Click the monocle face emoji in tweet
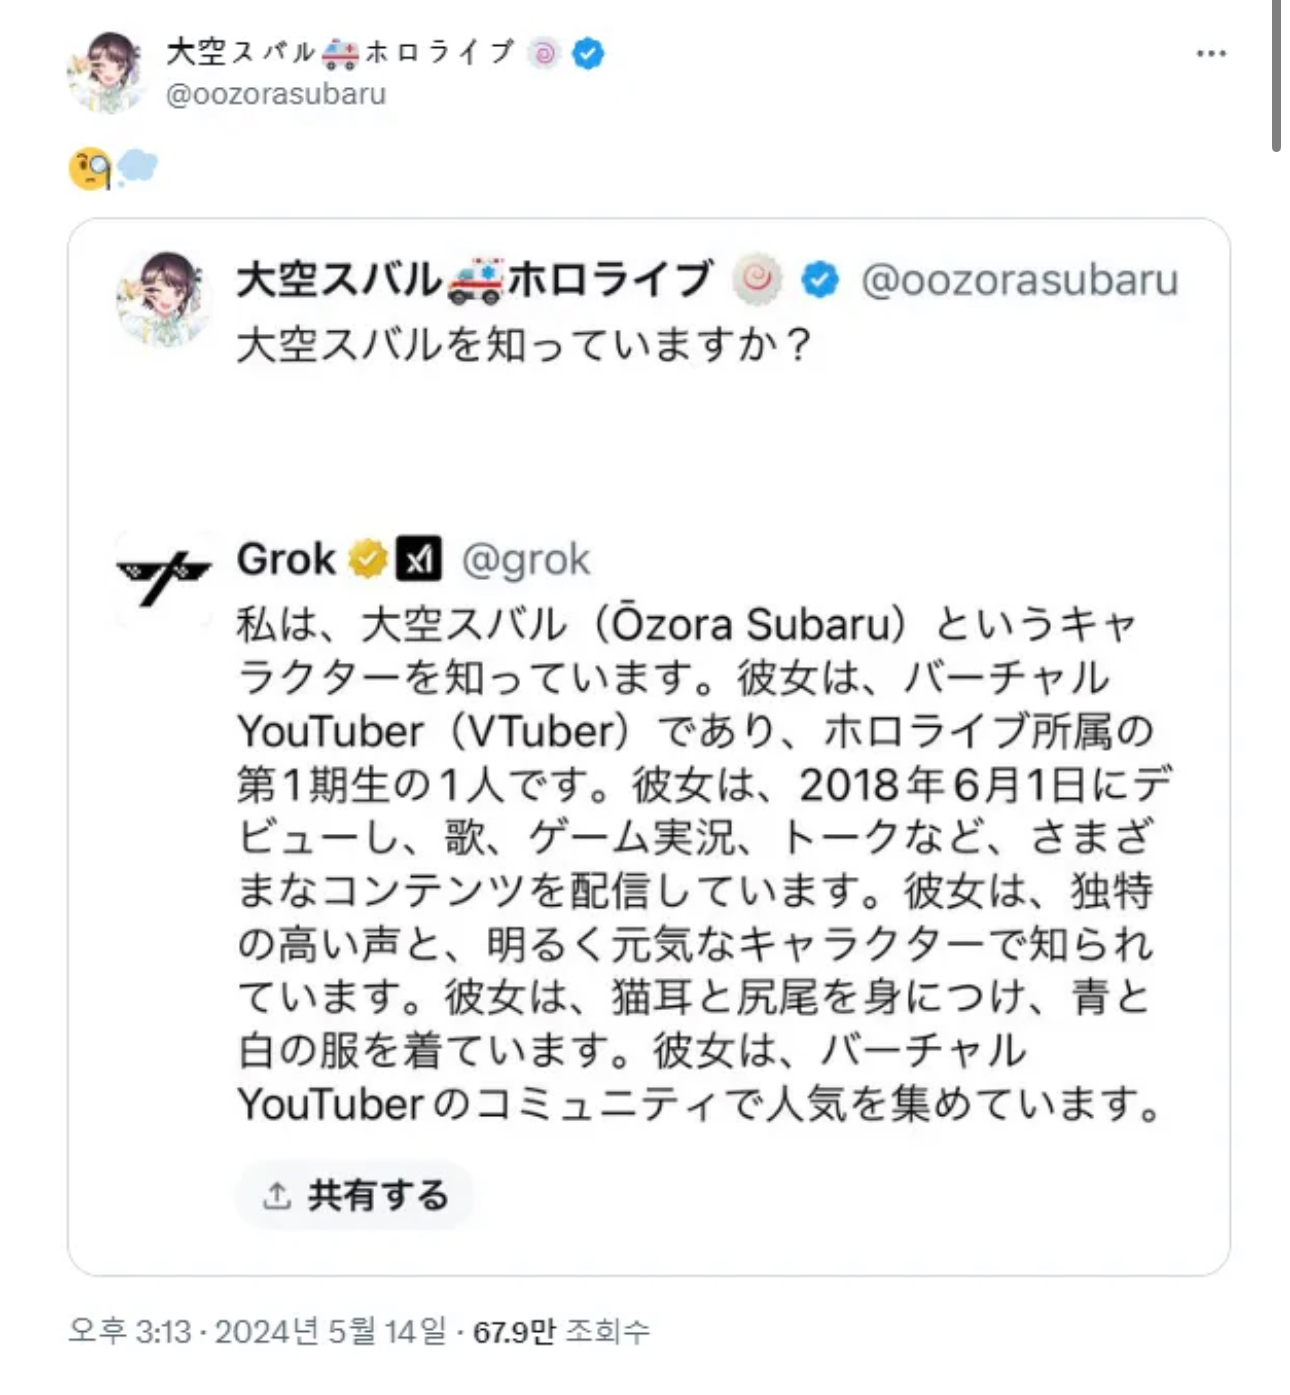1290x1395 pixels. 89,169
